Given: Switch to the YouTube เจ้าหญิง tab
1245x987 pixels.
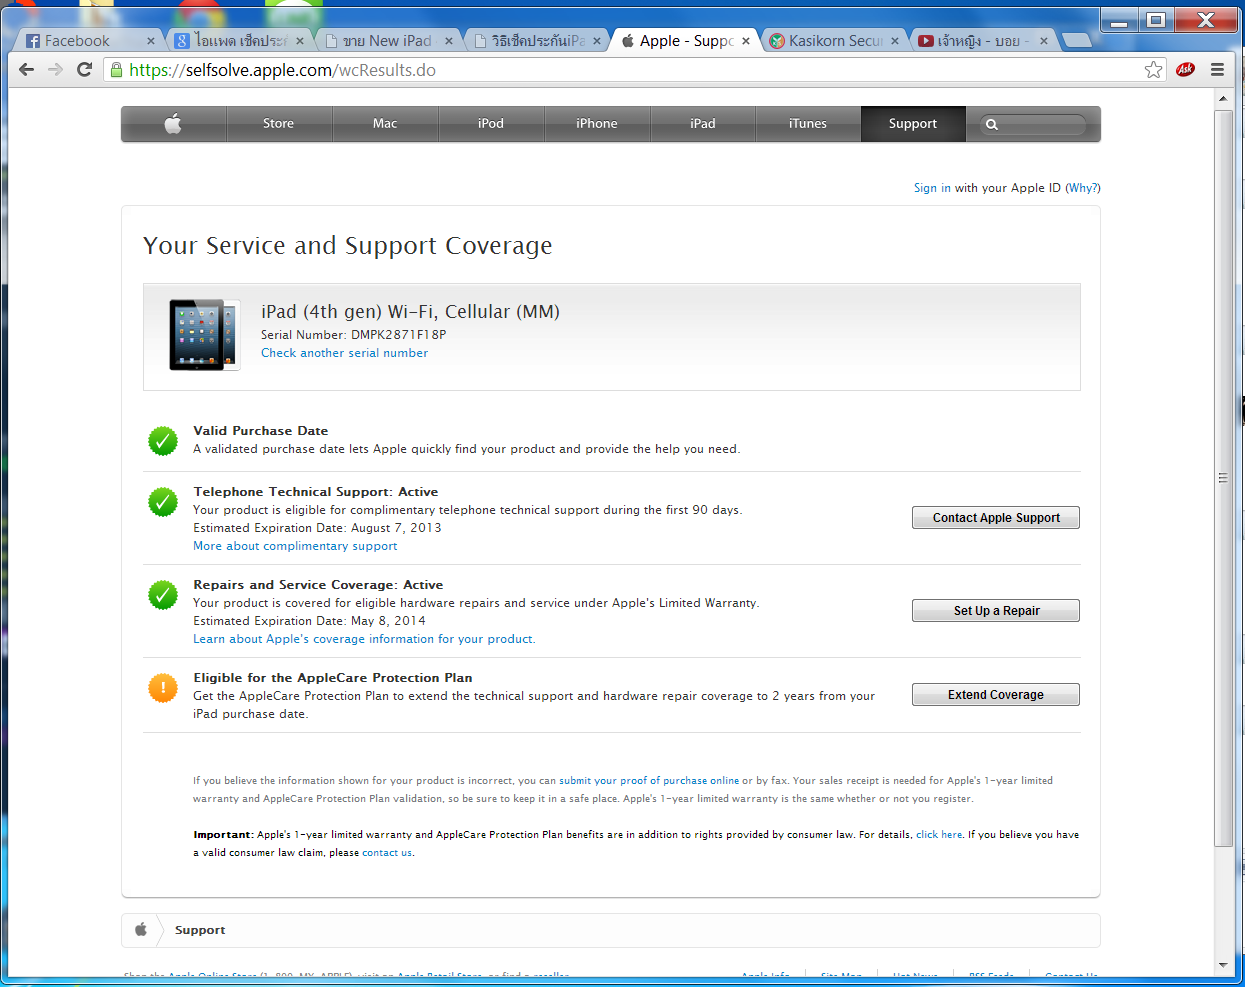Looking at the screenshot, I should (x=983, y=41).
